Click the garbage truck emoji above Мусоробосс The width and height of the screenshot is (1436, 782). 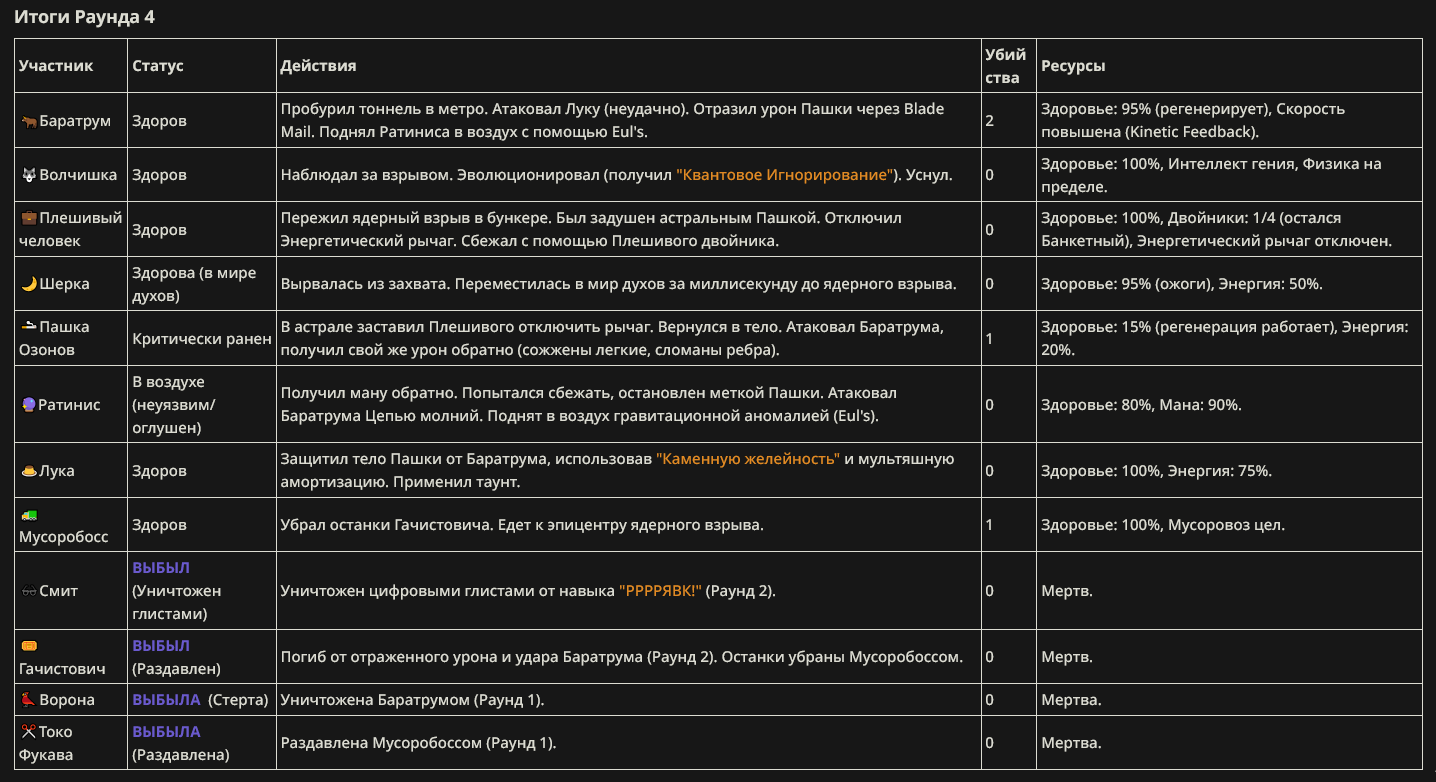28,514
